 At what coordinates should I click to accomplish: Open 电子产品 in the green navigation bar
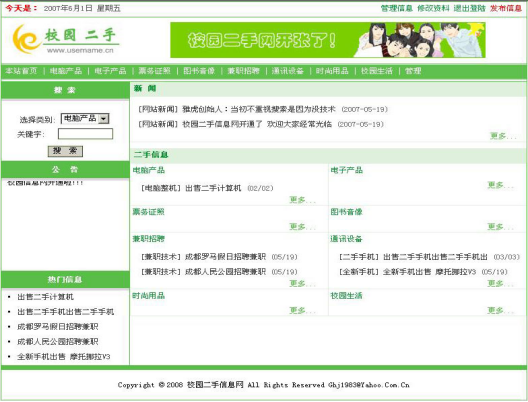click(x=110, y=71)
